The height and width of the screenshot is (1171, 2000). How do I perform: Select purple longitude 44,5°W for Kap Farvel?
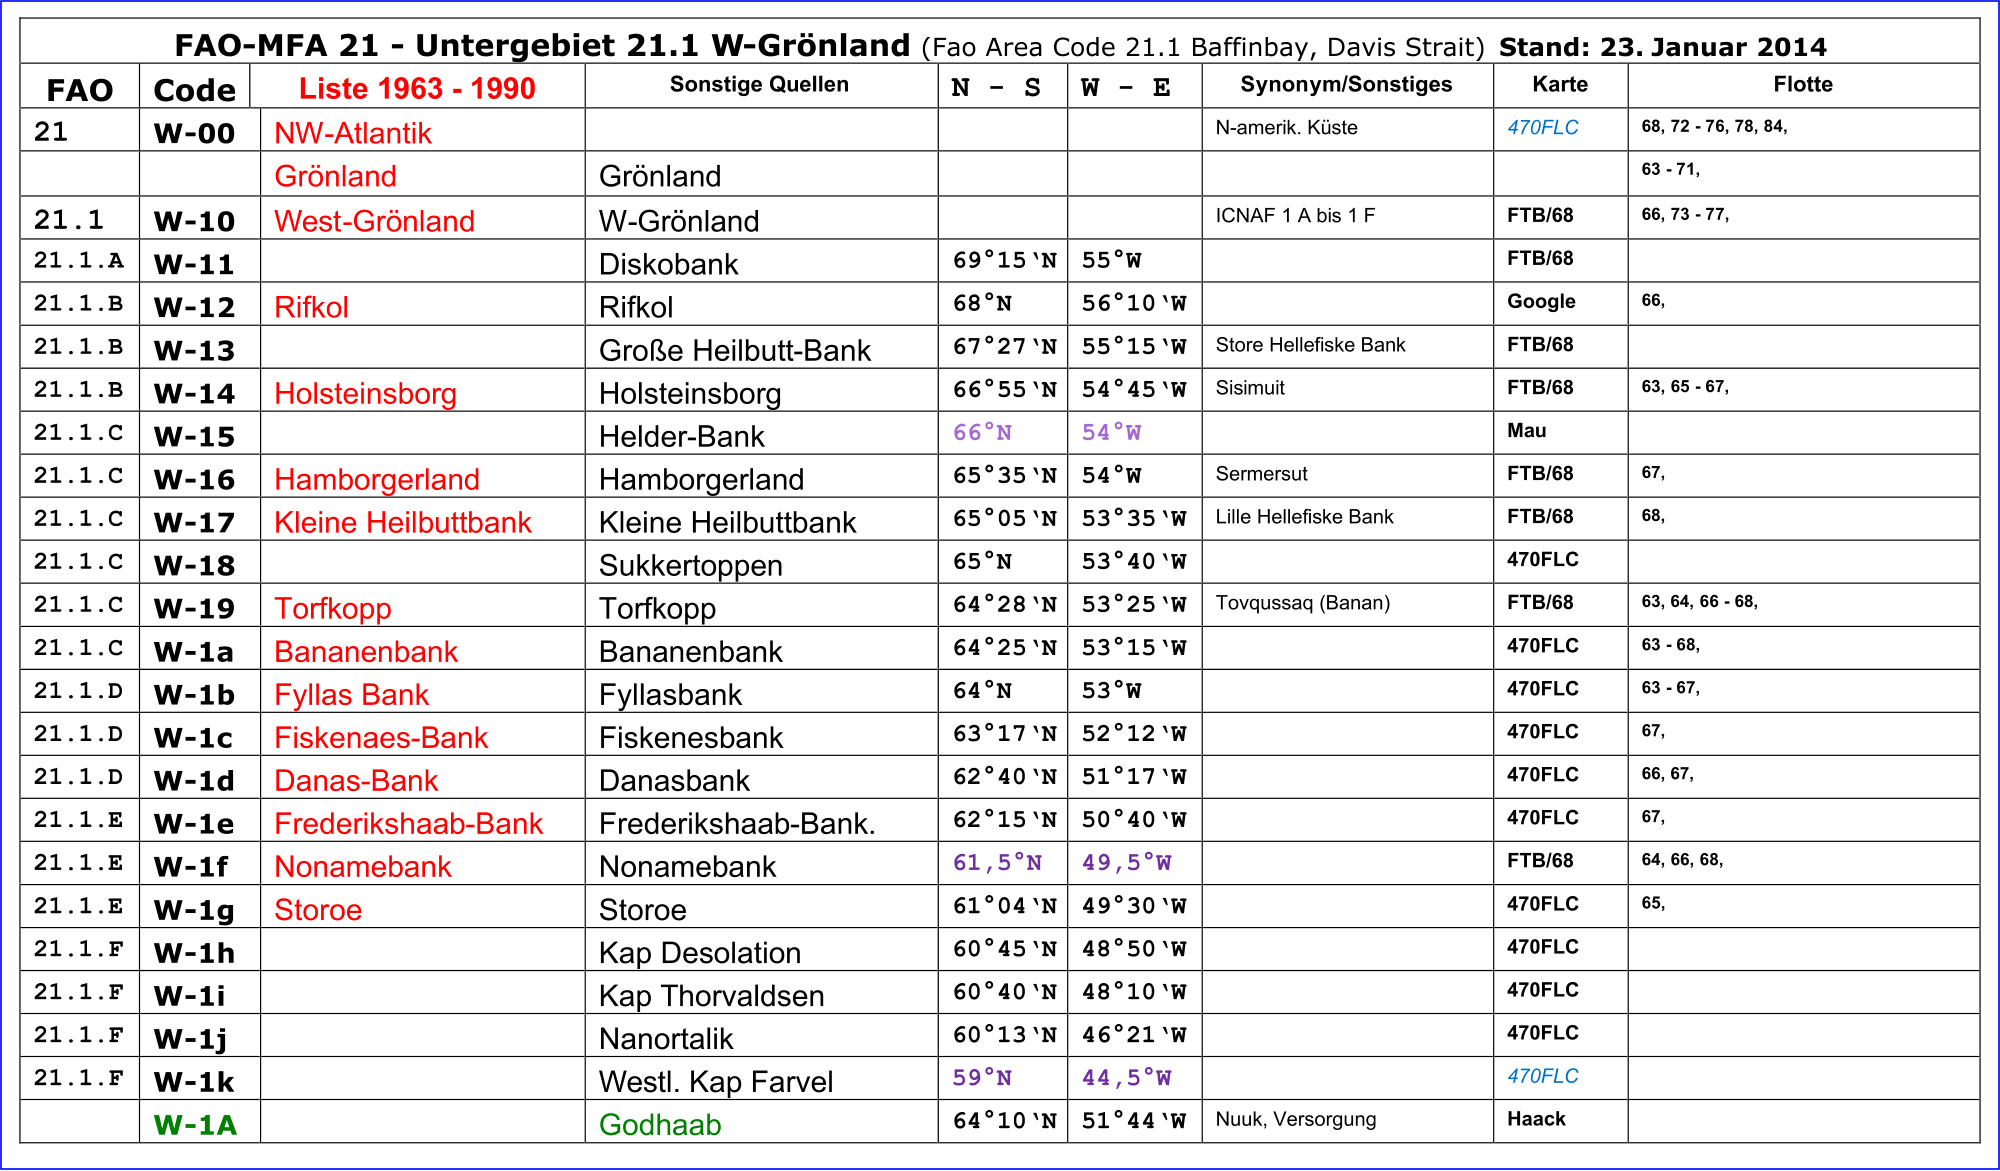tap(1126, 1077)
